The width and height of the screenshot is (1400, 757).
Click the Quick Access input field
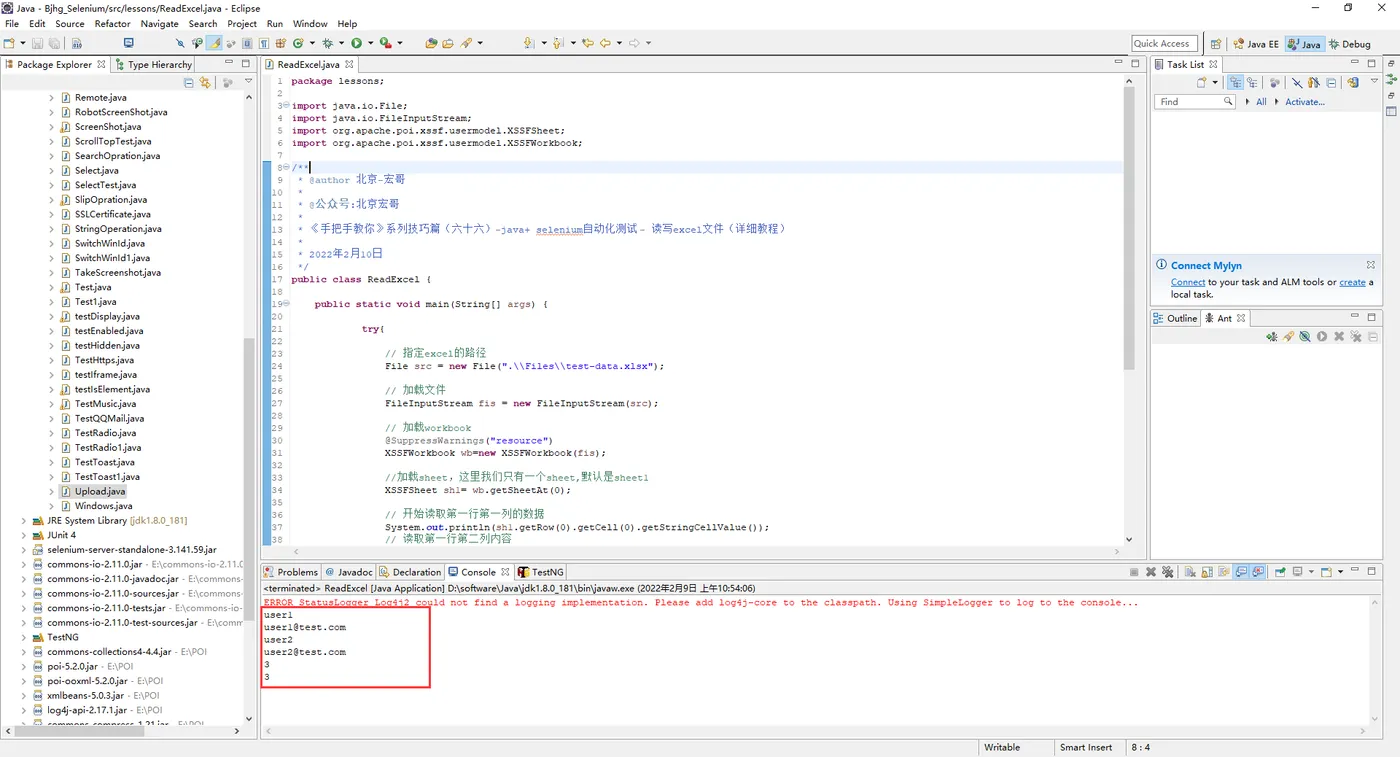(x=1165, y=43)
